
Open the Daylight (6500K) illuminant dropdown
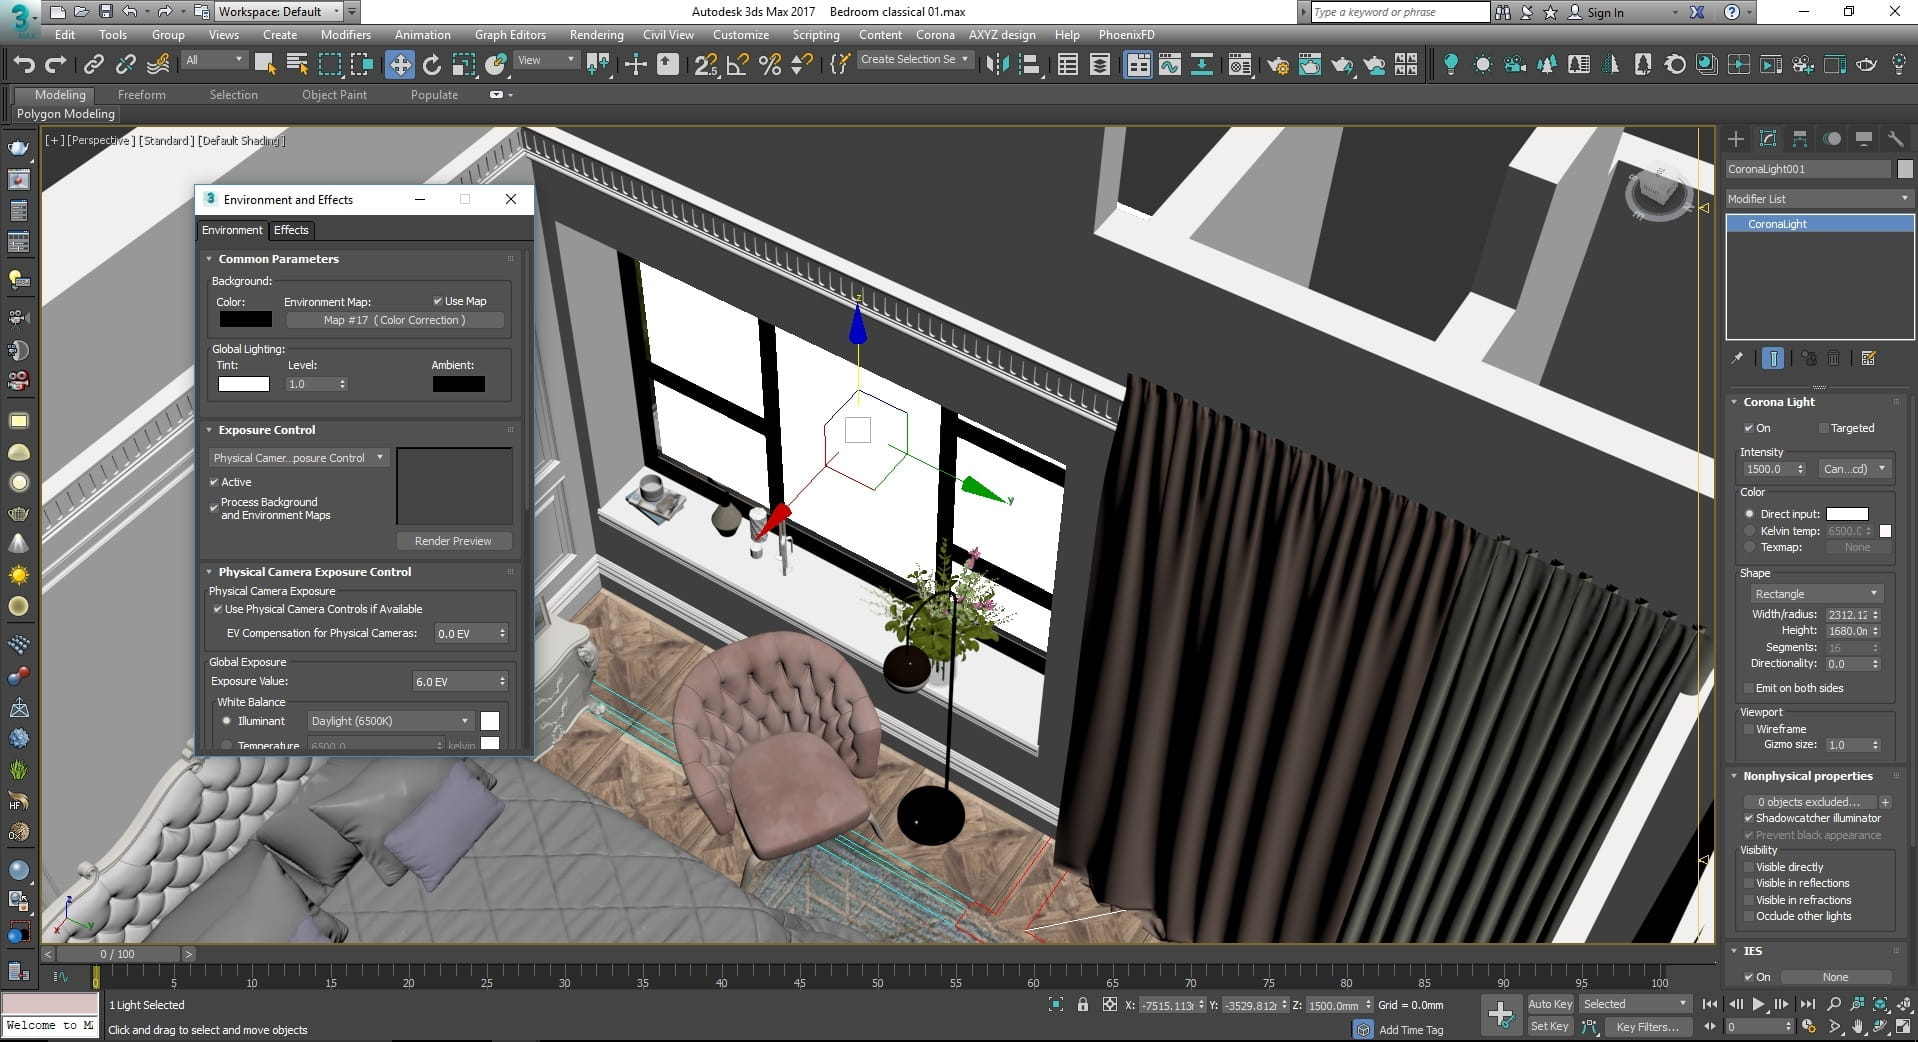[463, 721]
